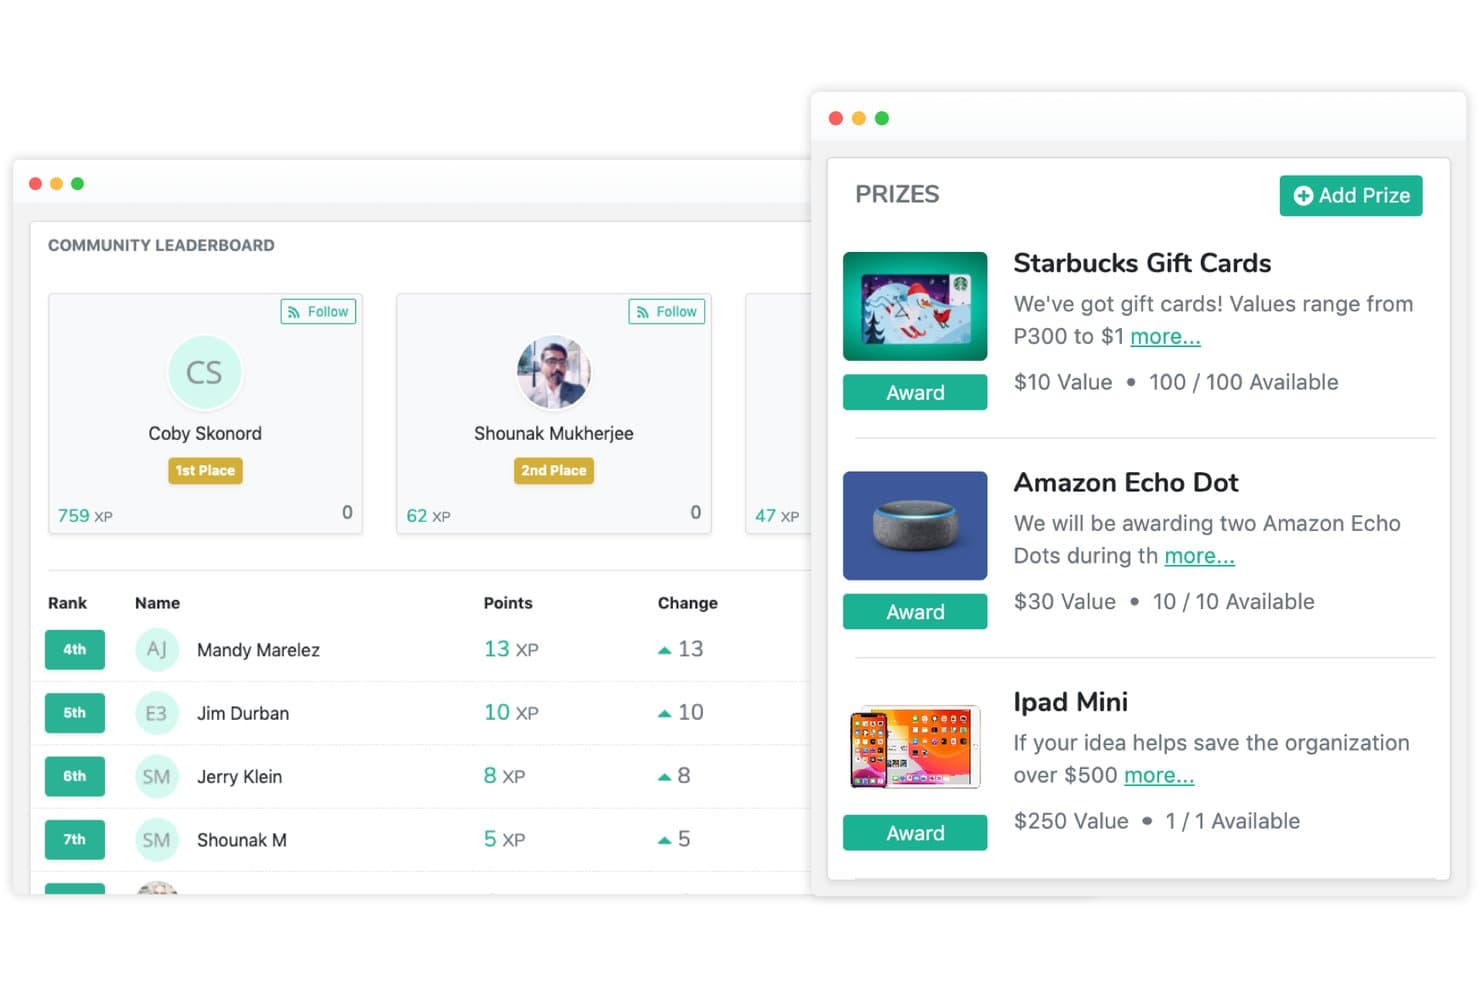Image resolution: width=1480 pixels, height=987 pixels.
Task: Award the Ipad Mini prize
Action: tap(914, 833)
